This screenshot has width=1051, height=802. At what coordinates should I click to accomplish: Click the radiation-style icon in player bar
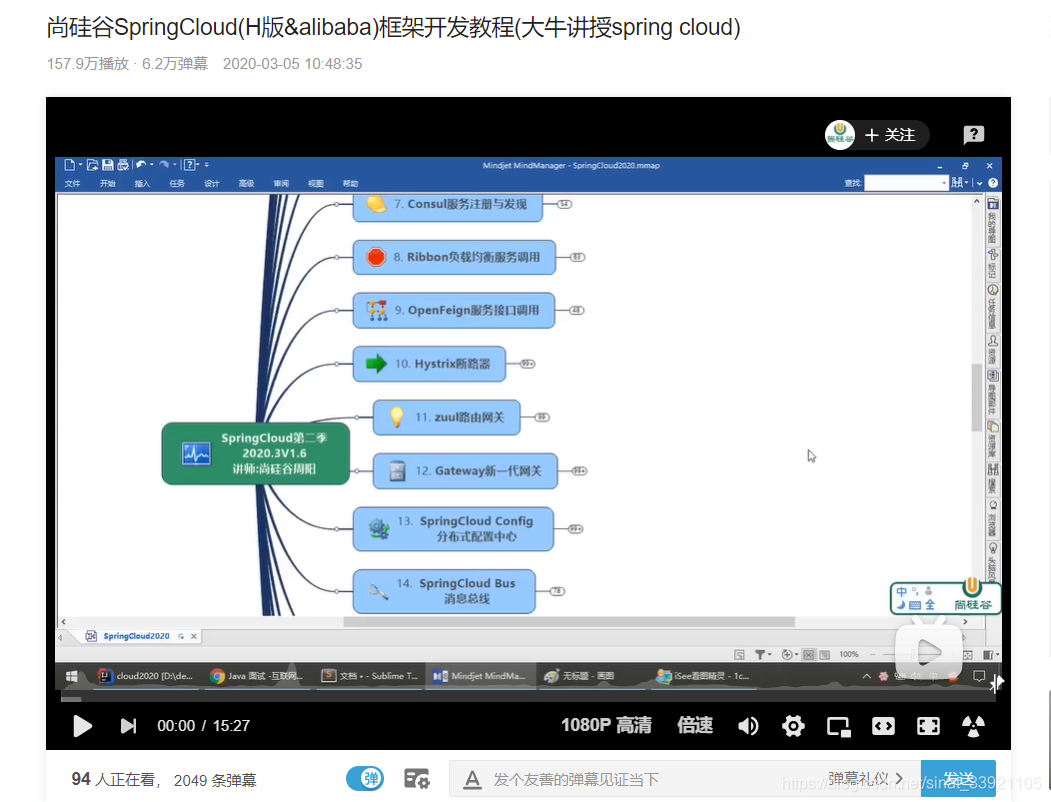coord(973,726)
